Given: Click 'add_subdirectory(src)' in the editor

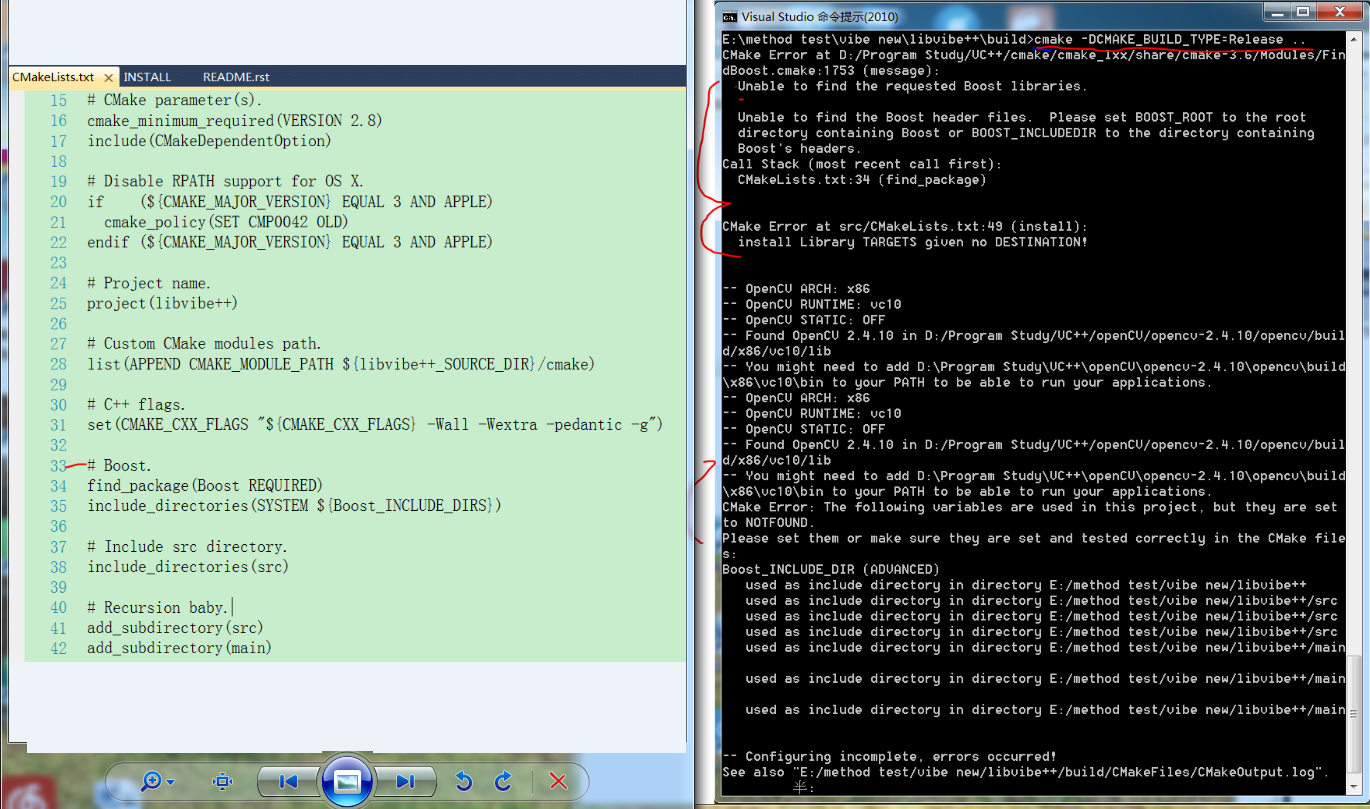Looking at the screenshot, I should [x=175, y=628].
